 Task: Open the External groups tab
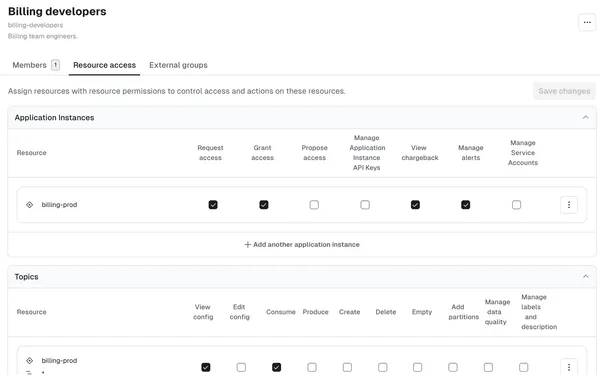(178, 65)
